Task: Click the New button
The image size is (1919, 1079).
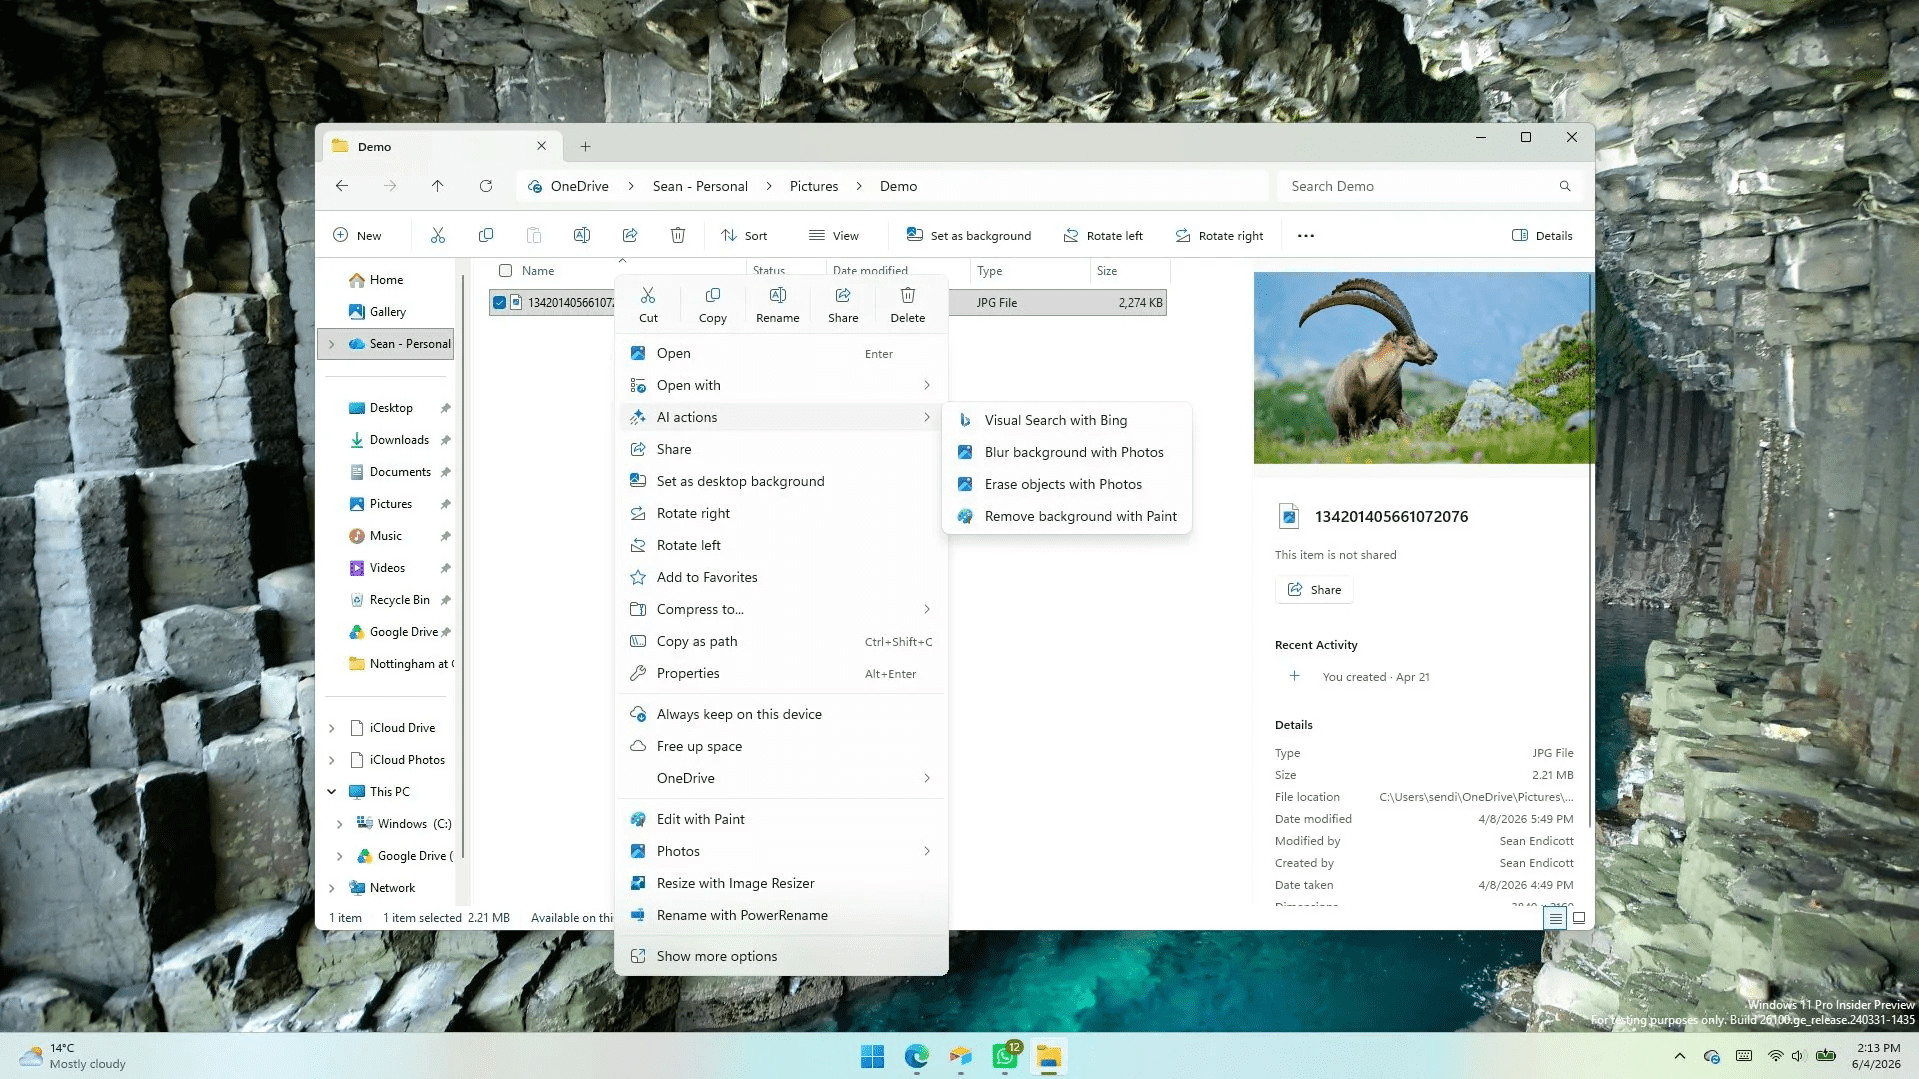Action: coord(357,236)
